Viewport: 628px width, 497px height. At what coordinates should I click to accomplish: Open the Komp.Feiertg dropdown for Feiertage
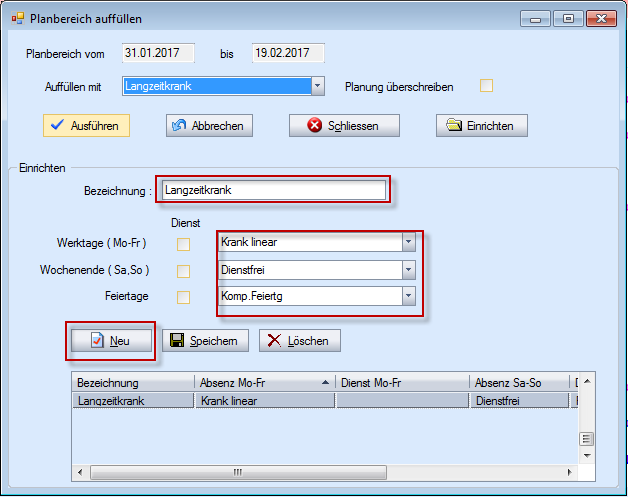click(x=409, y=296)
